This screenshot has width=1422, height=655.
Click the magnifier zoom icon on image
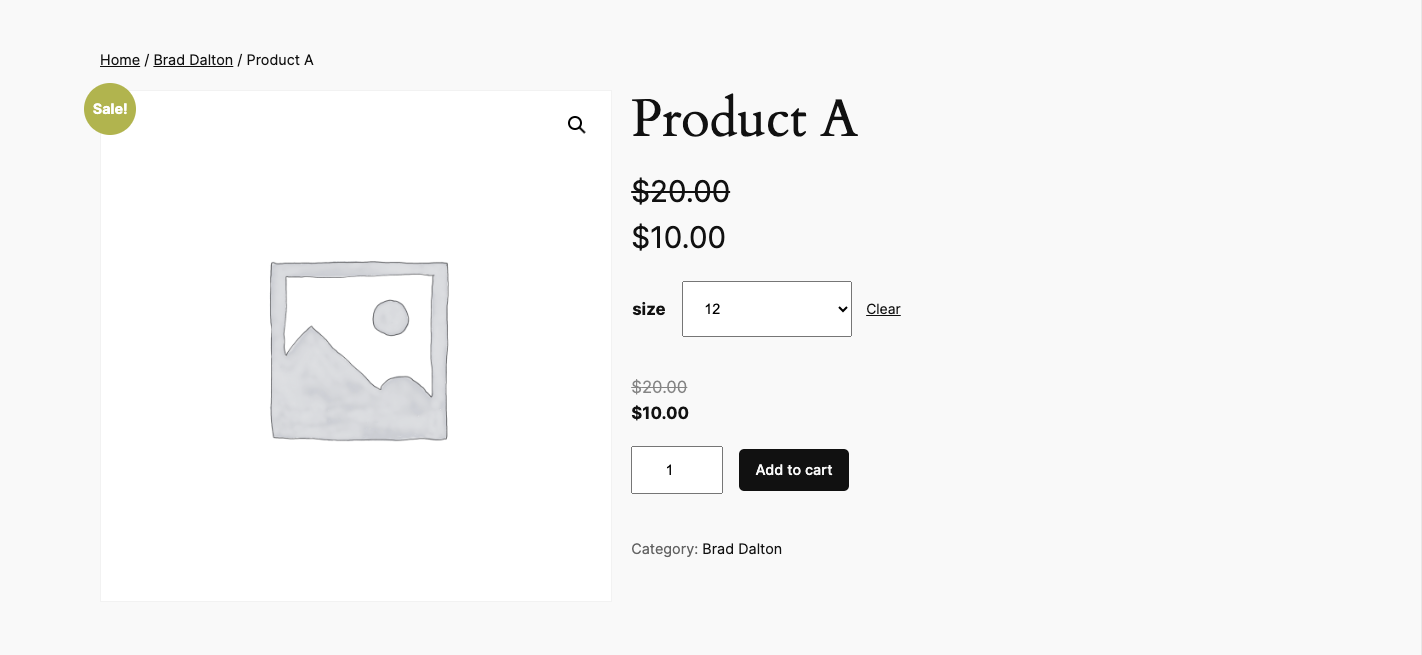click(x=577, y=125)
